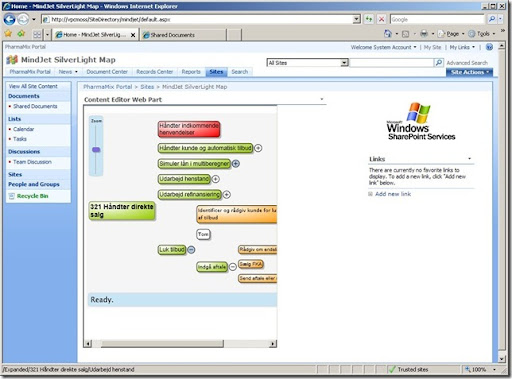Screen dimensions: 512x379
Task: Open the Links web part menu arrow
Action: [469, 159]
